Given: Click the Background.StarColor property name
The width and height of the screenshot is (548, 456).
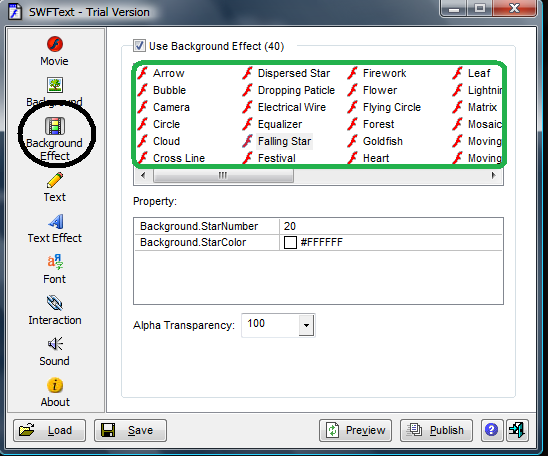Looking at the screenshot, I should tap(193, 242).
